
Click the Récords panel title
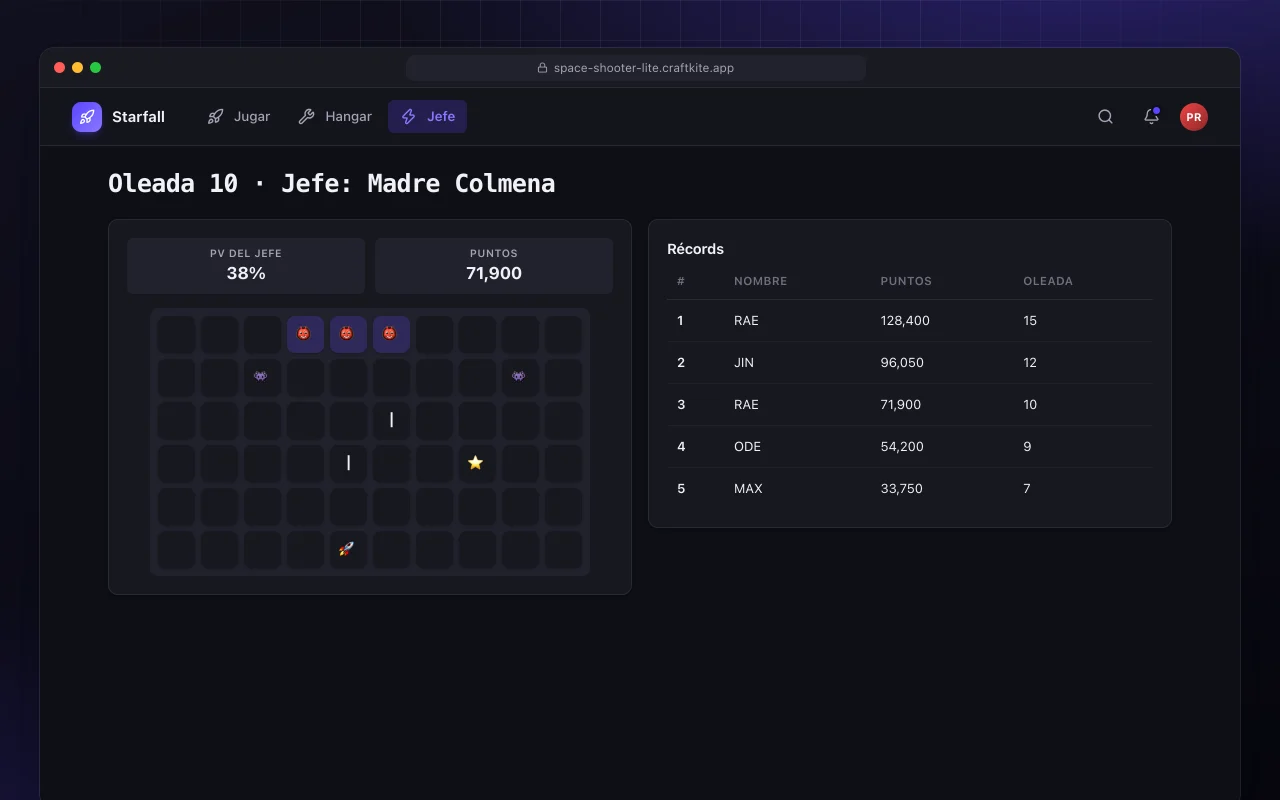click(x=696, y=249)
